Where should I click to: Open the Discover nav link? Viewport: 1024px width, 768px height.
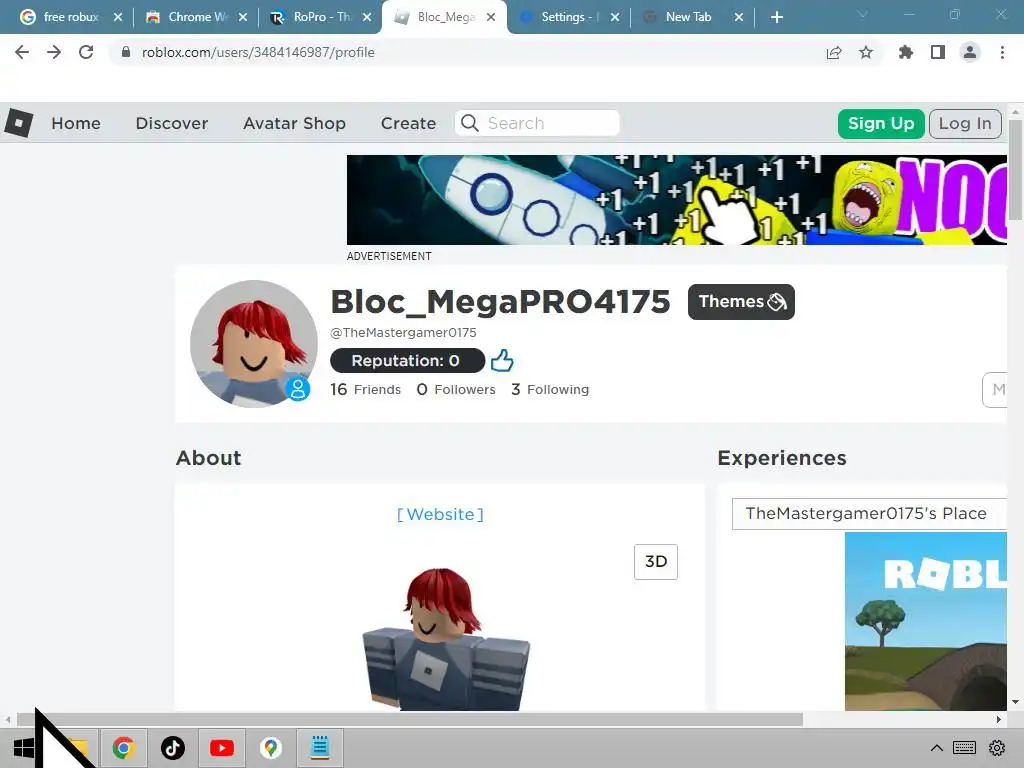[x=172, y=123]
